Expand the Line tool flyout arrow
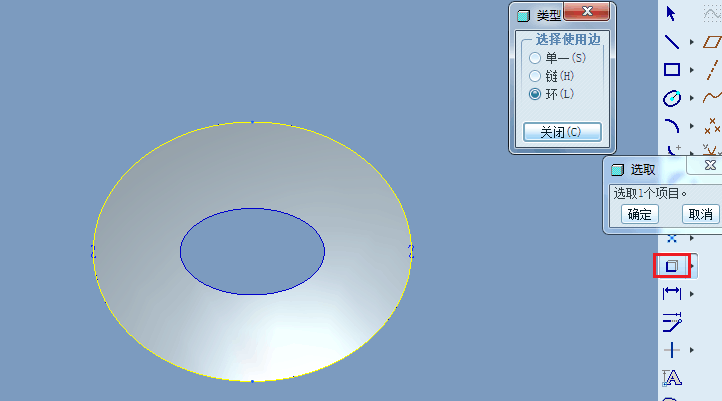The height and width of the screenshot is (401, 722). pyautogui.click(x=691, y=43)
